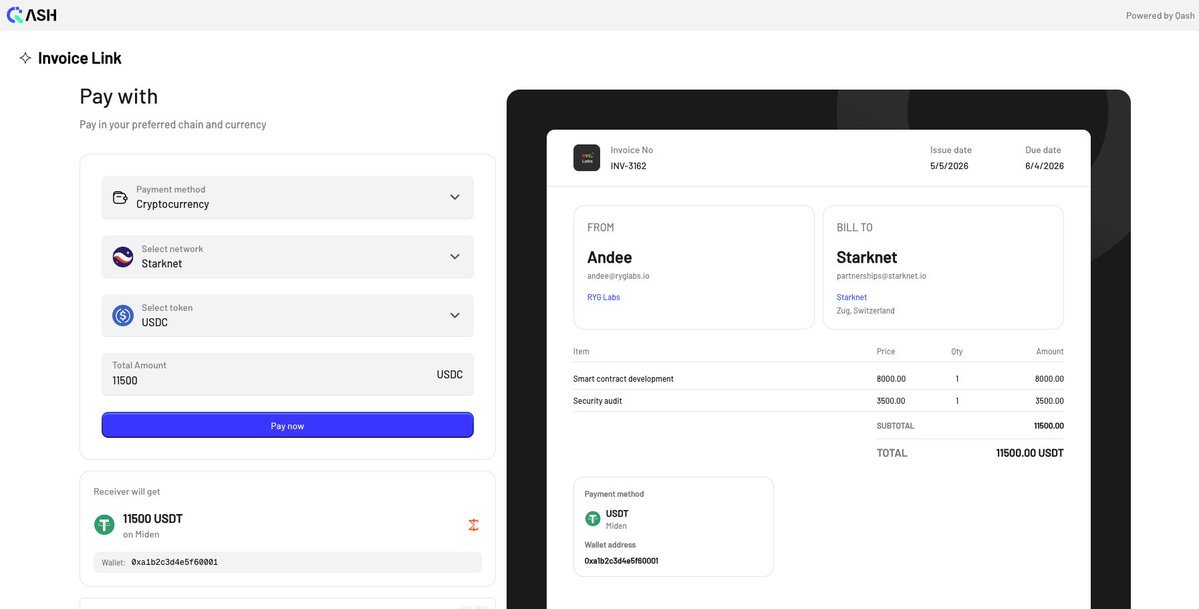Screen dimensions: 1199x609
Task: Click the Select network chevron arrow
Action: pos(455,256)
